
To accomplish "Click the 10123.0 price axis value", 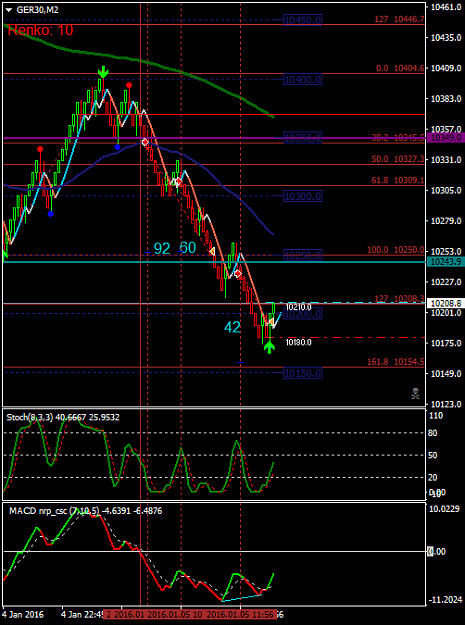I will click(444, 404).
